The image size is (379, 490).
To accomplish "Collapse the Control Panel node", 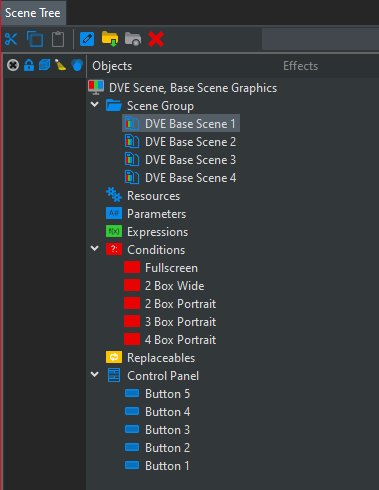I will point(95,375).
